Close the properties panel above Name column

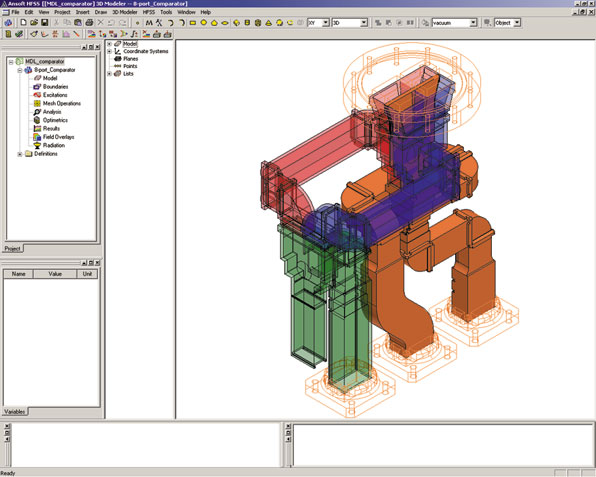pos(97,263)
